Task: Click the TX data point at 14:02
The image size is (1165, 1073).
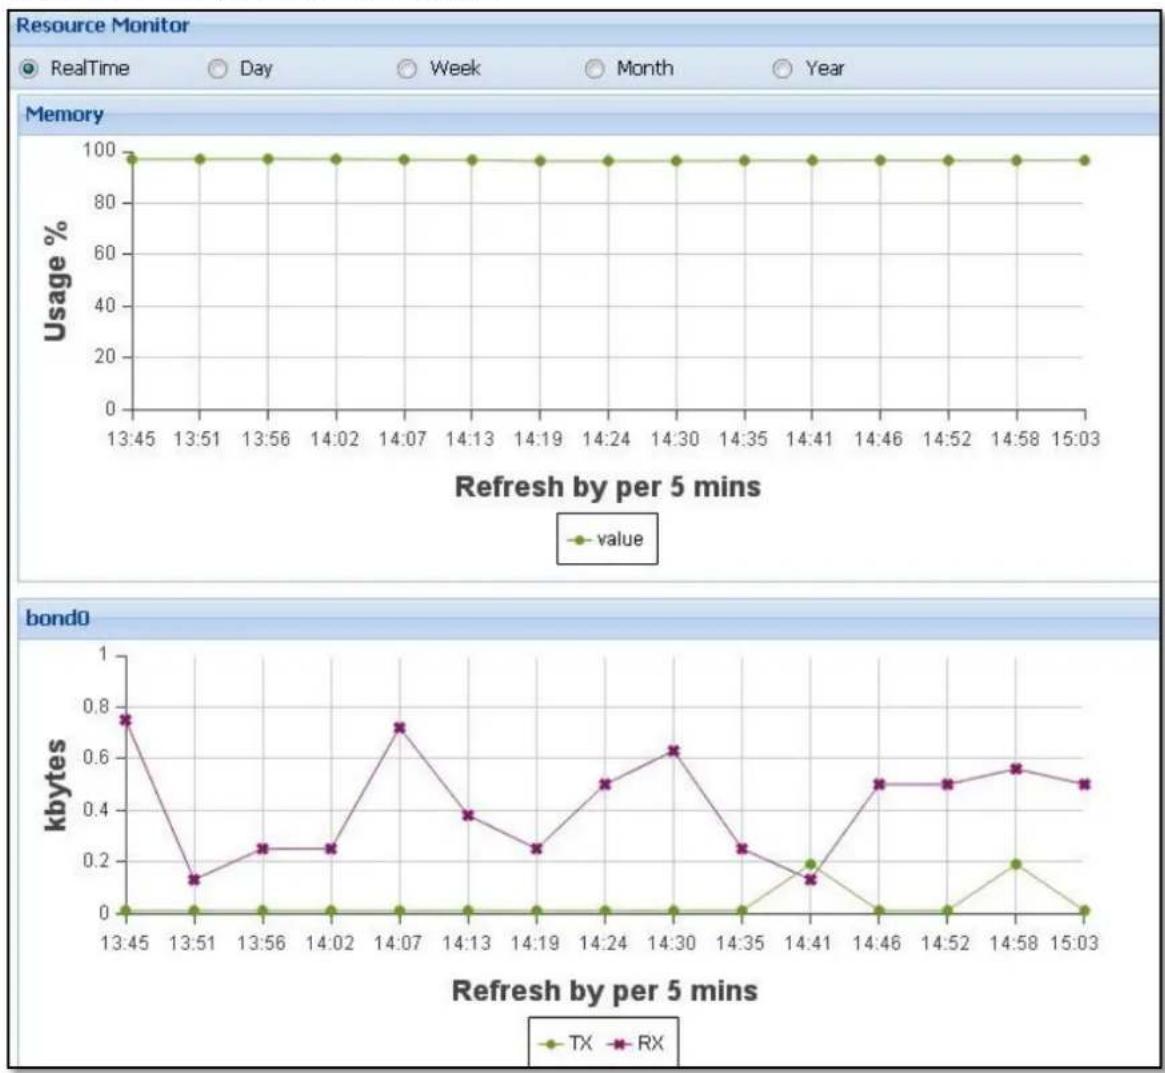Action: pyautogui.click(x=331, y=911)
